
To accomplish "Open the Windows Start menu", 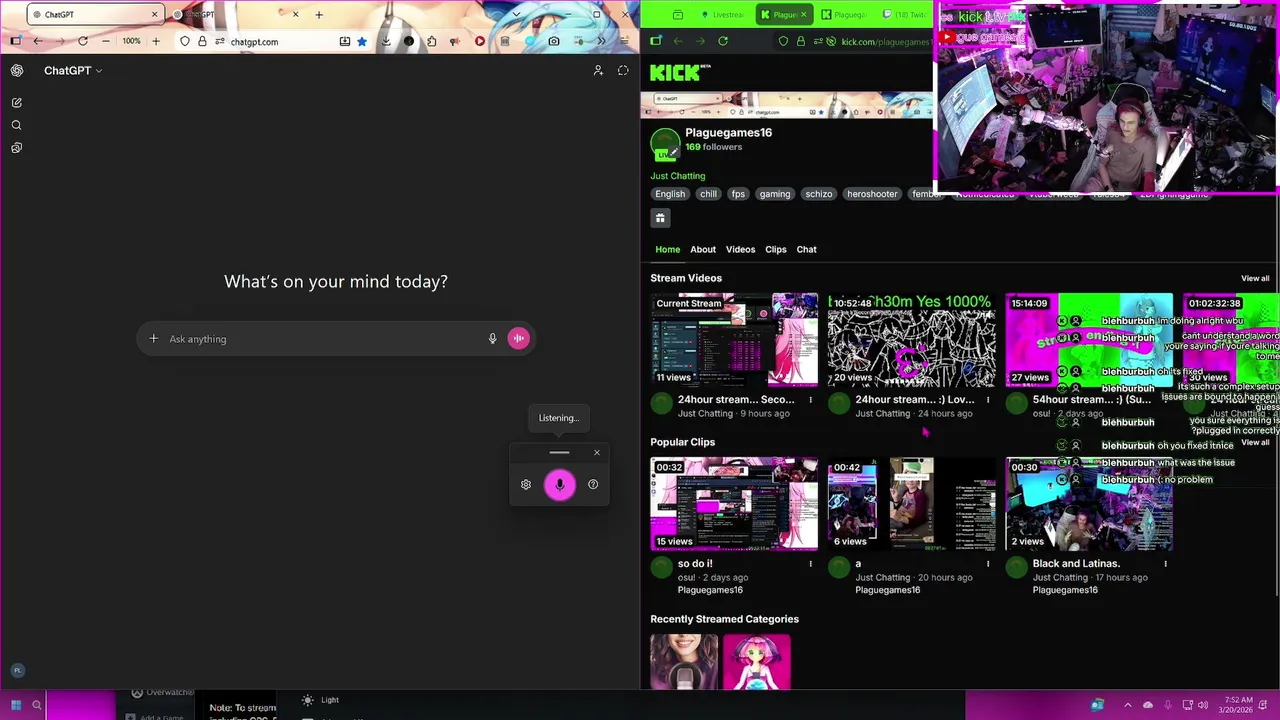I will click(16, 705).
